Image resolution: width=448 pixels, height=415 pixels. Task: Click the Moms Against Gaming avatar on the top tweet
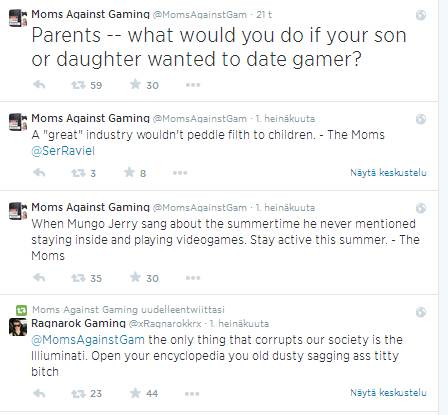pos(18,18)
